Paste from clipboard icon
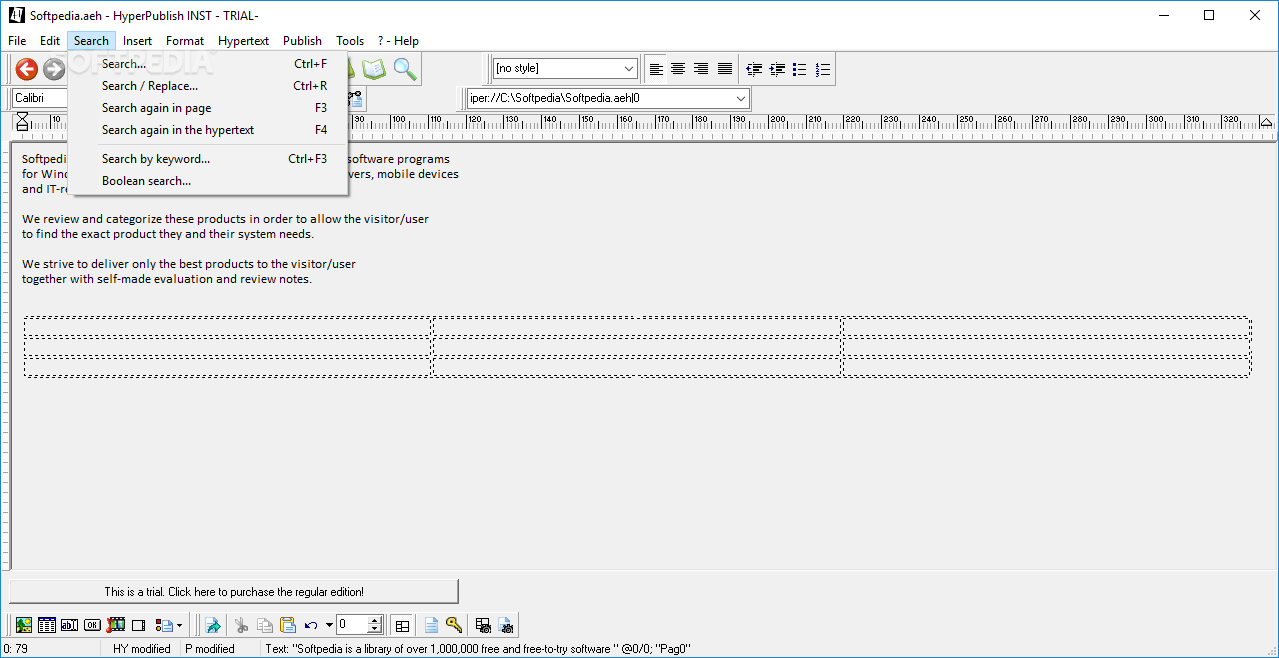 click(288, 625)
